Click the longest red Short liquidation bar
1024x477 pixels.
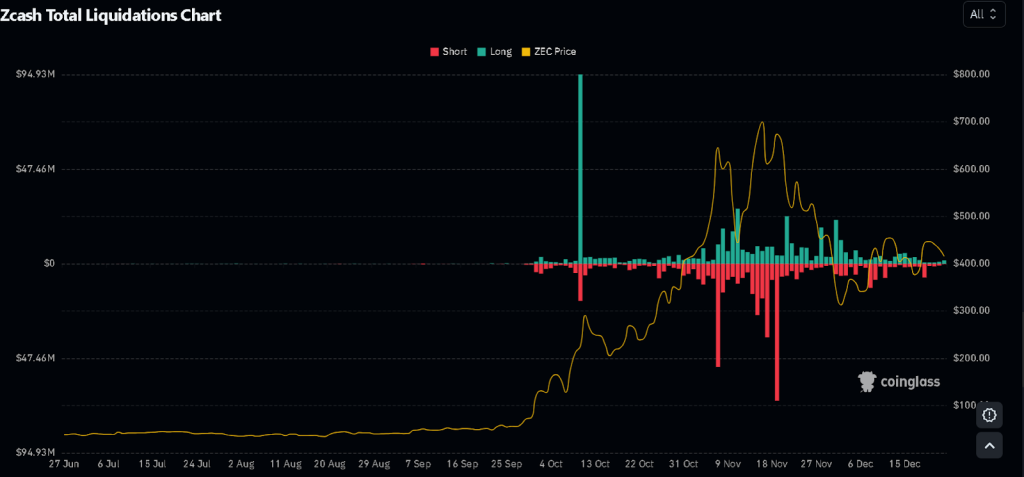tap(776, 332)
